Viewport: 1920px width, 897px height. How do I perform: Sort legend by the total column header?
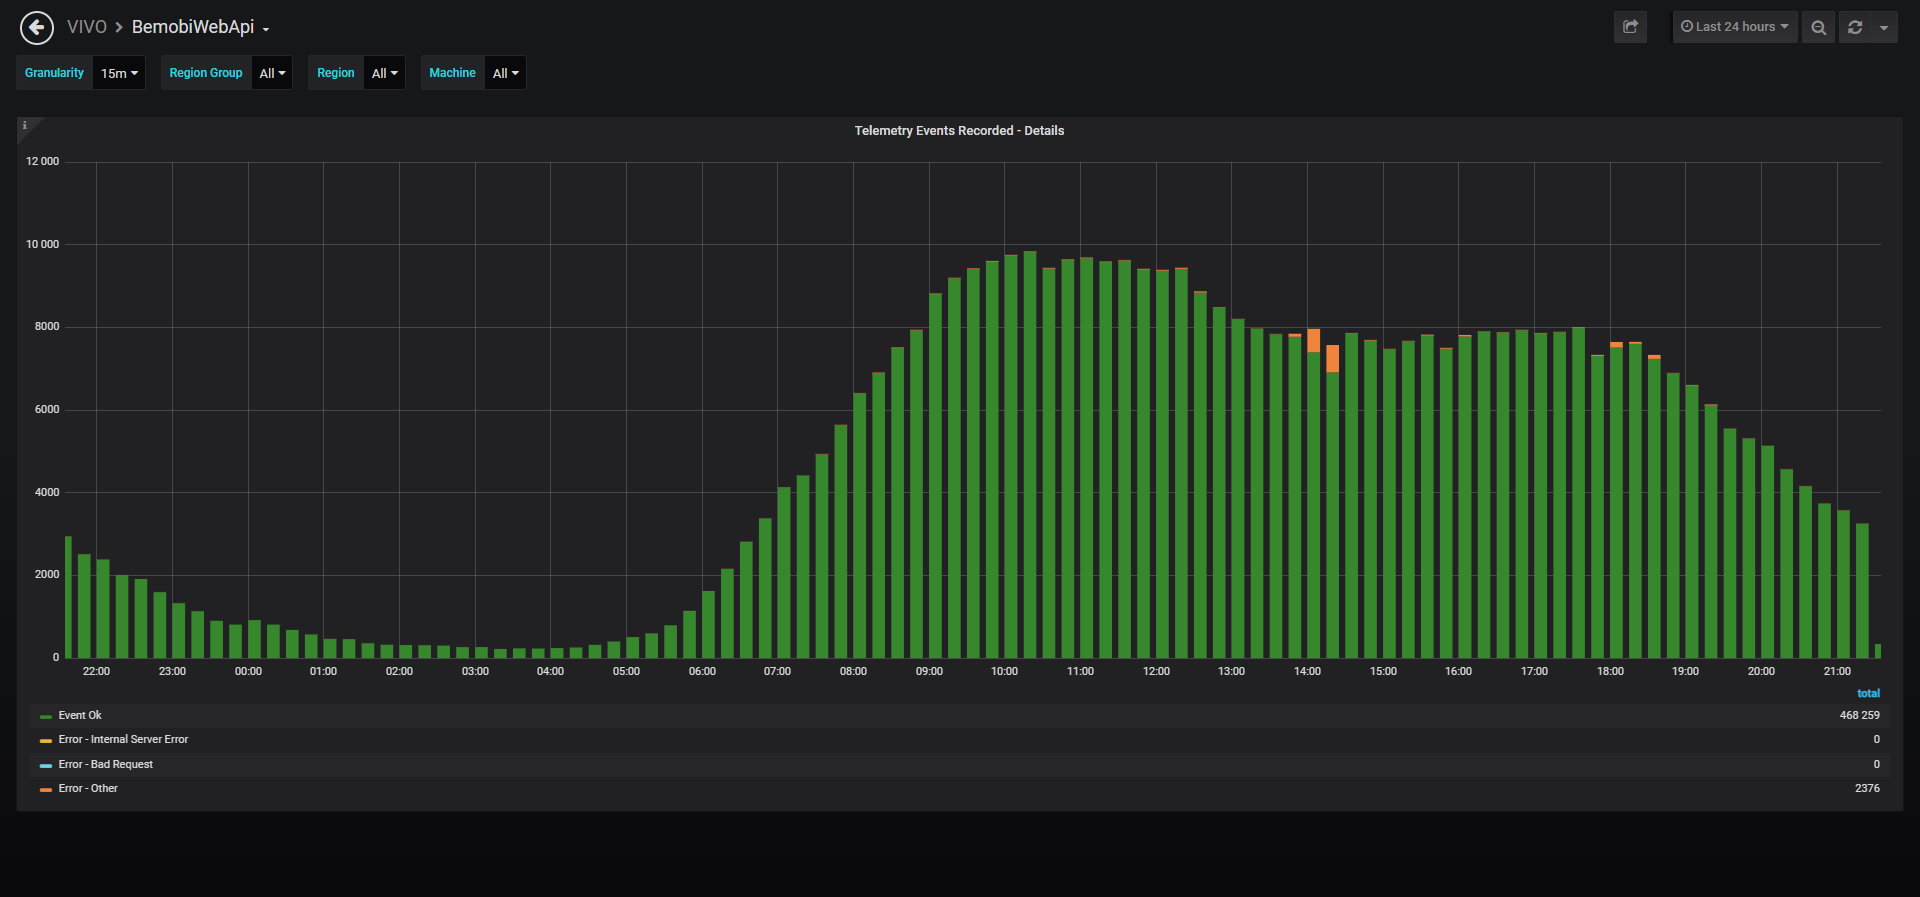(1868, 693)
